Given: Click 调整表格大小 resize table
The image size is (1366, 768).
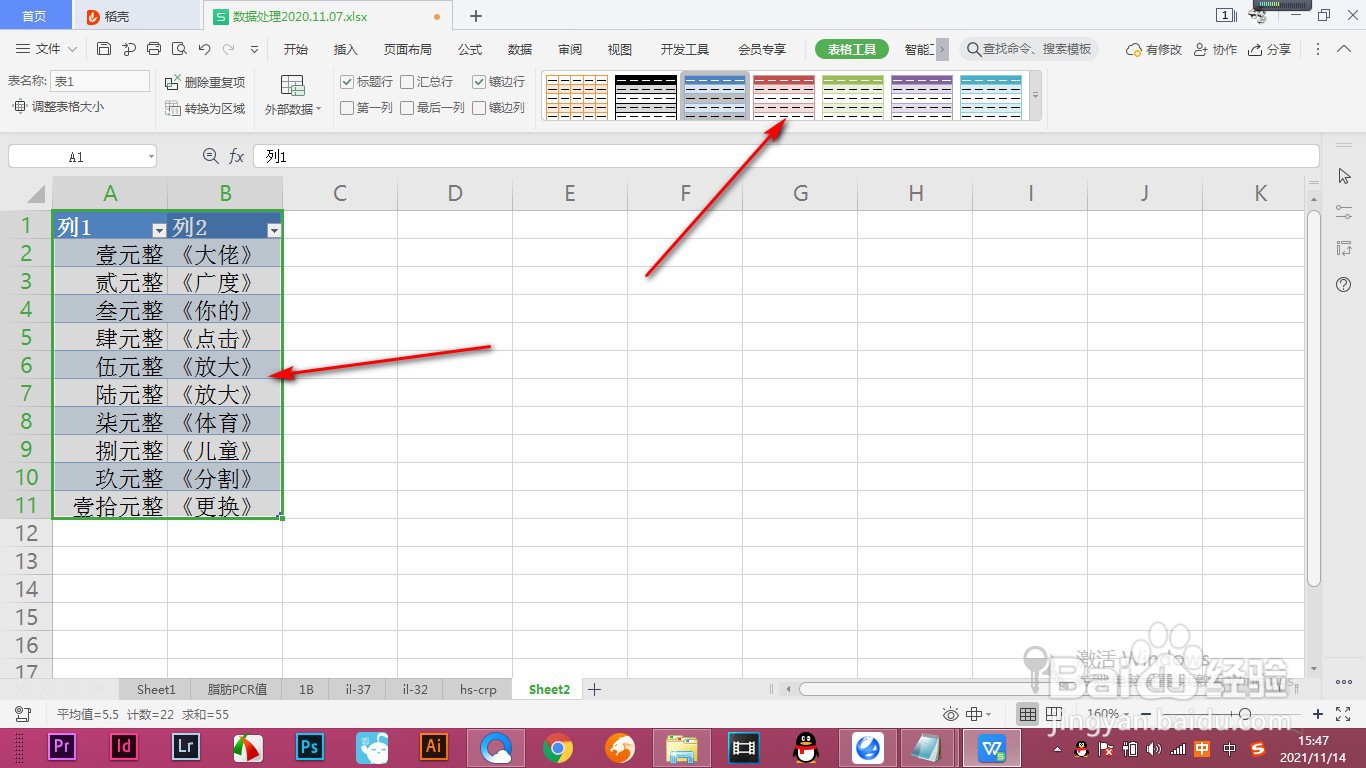Looking at the screenshot, I should [58, 106].
